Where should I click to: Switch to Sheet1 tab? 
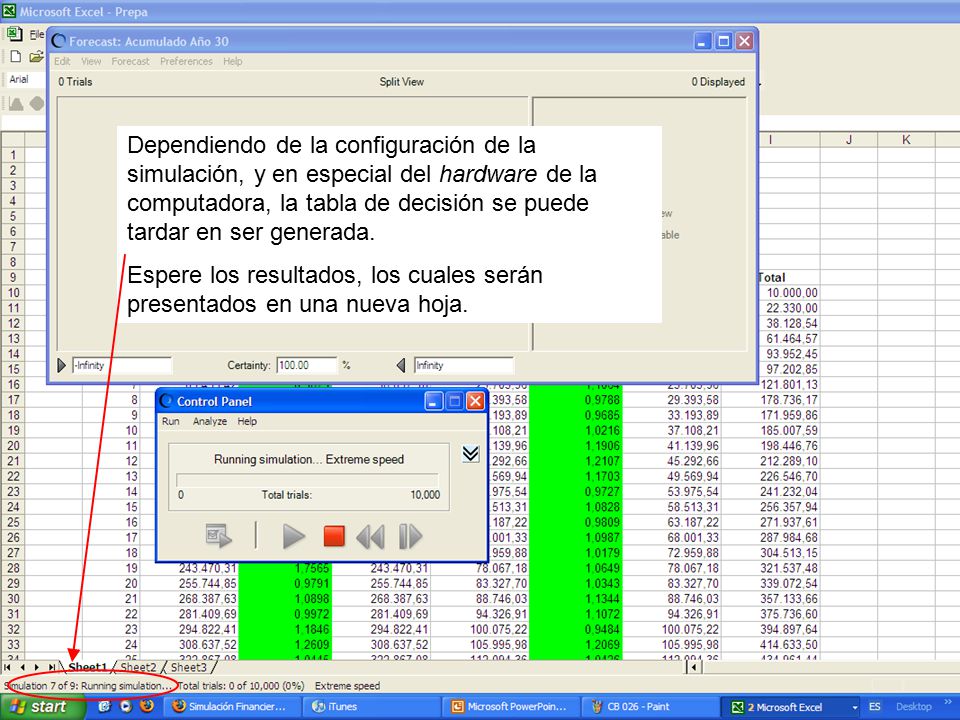[87, 667]
